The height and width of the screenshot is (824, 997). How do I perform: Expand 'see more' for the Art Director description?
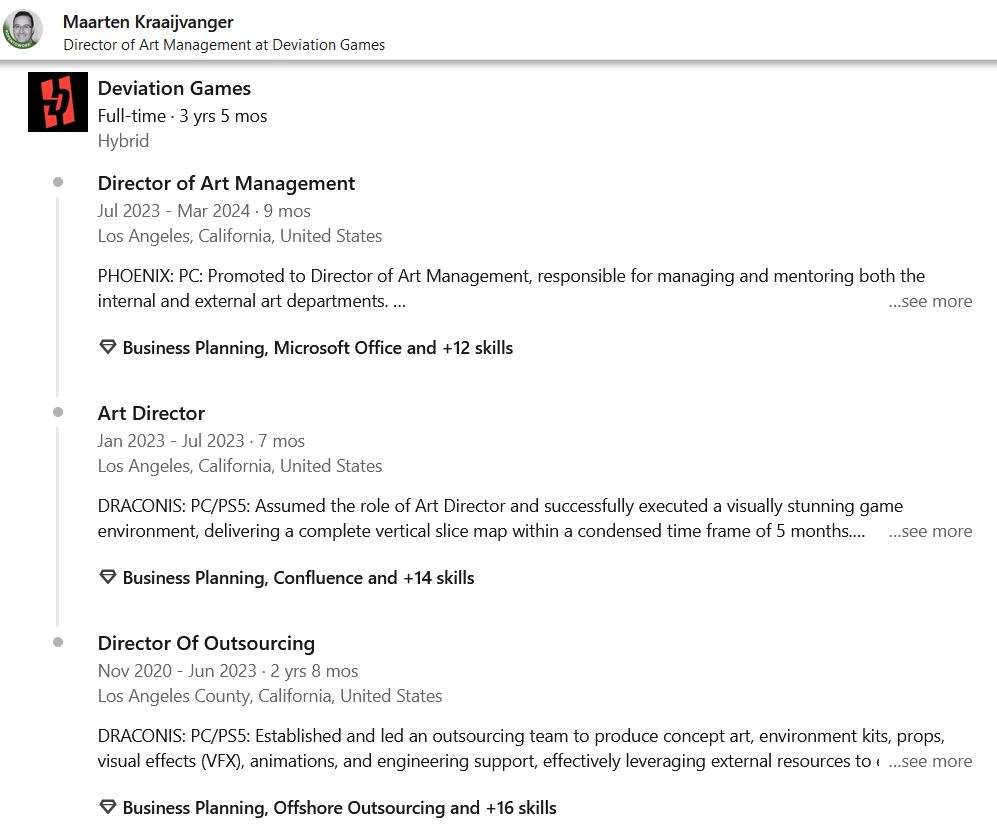point(930,531)
